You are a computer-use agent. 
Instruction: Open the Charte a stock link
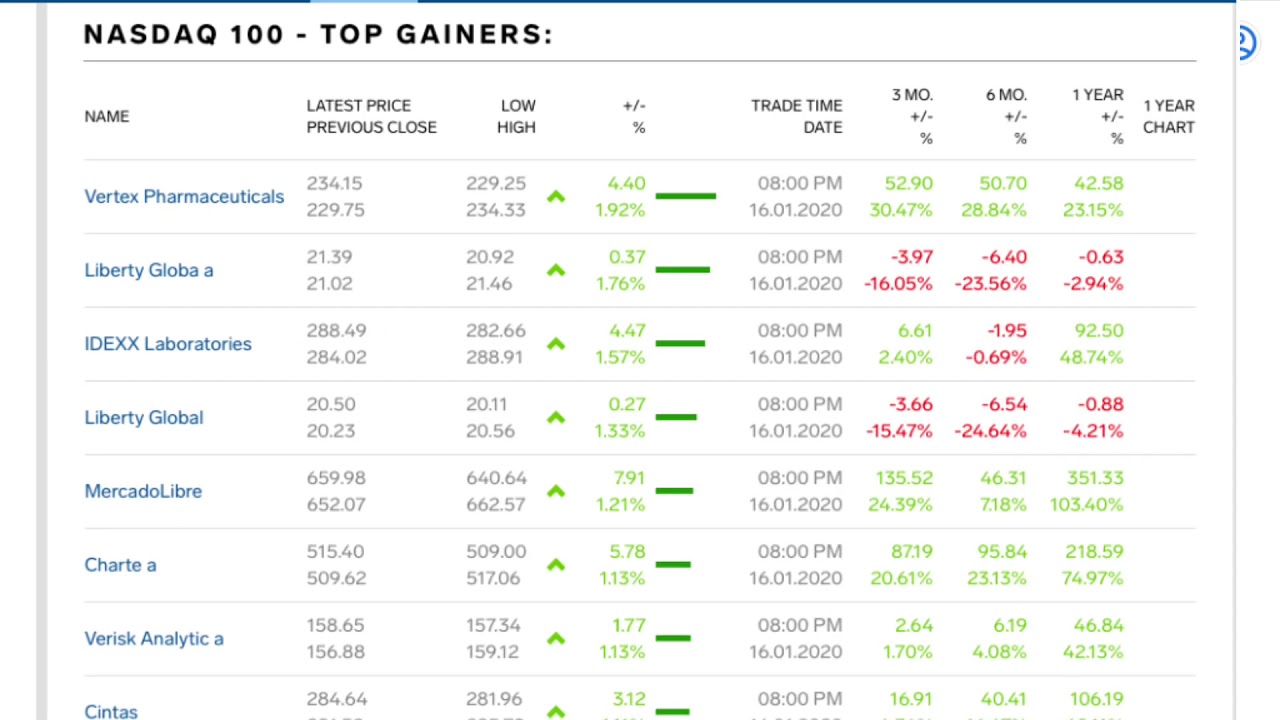(x=120, y=565)
